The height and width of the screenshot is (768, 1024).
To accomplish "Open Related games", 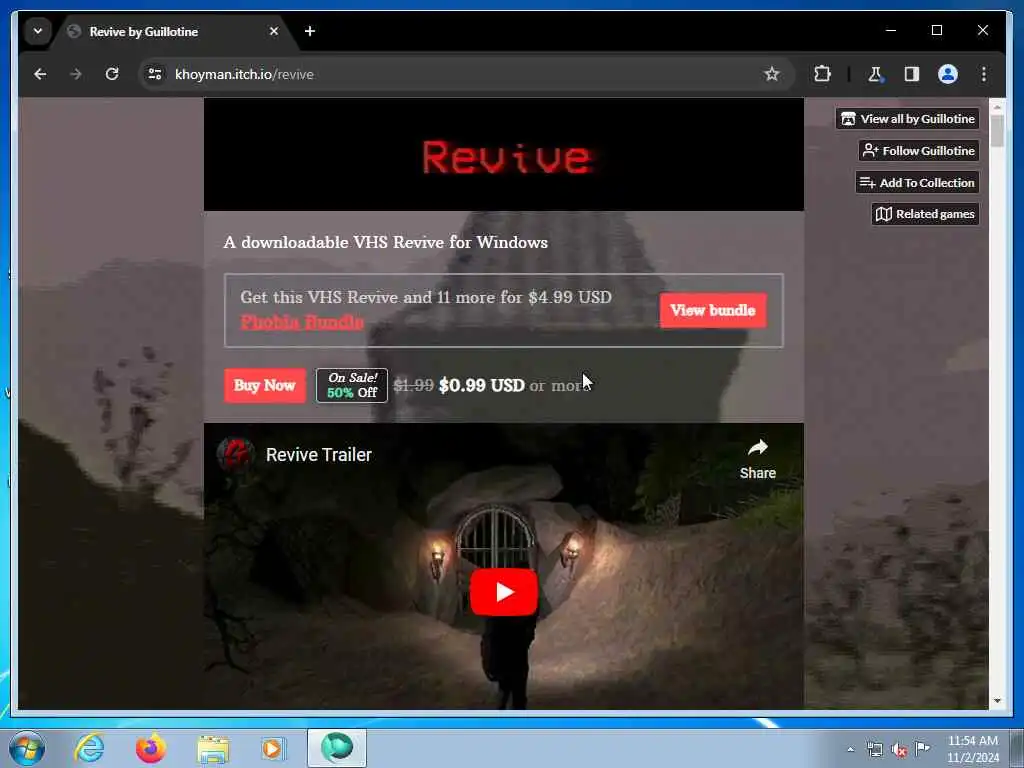I will (x=925, y=214).
